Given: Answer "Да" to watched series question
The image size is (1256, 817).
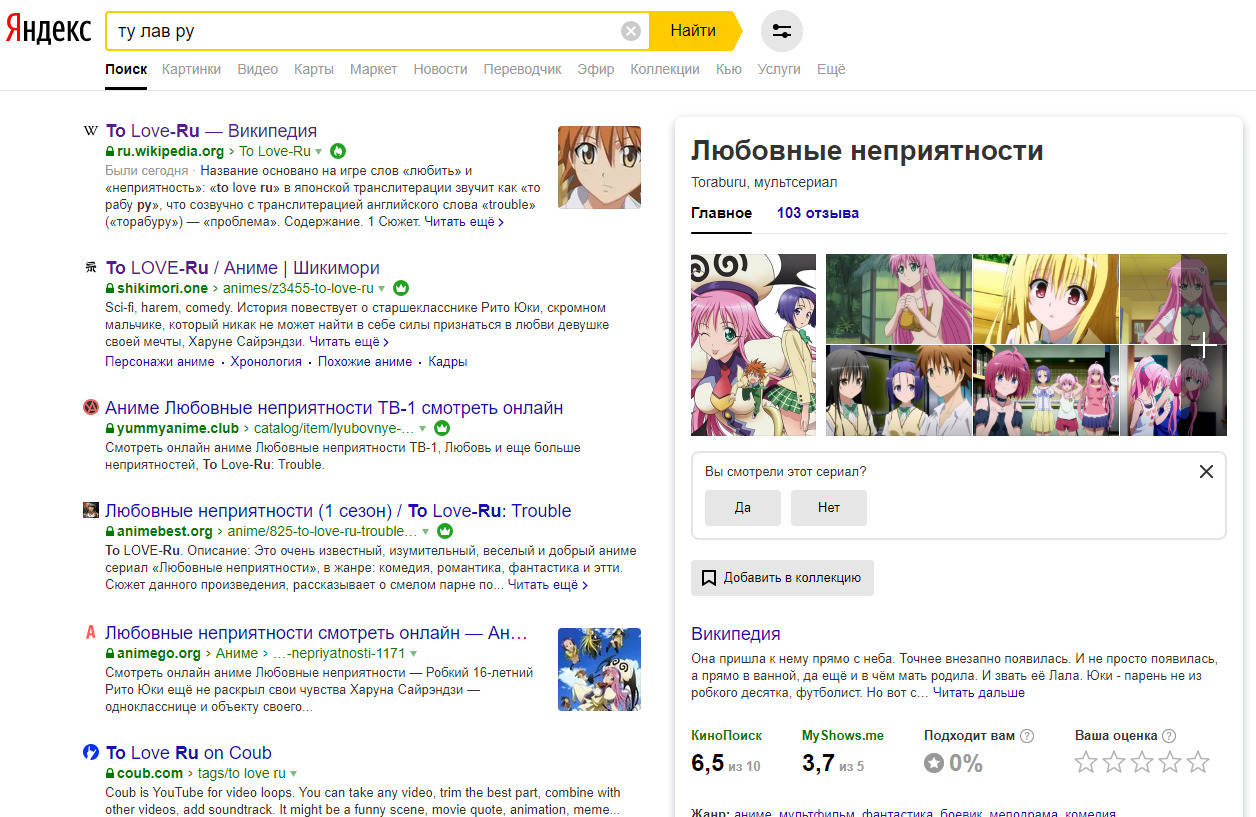Looking at the screenshot, I should point(742,508).
